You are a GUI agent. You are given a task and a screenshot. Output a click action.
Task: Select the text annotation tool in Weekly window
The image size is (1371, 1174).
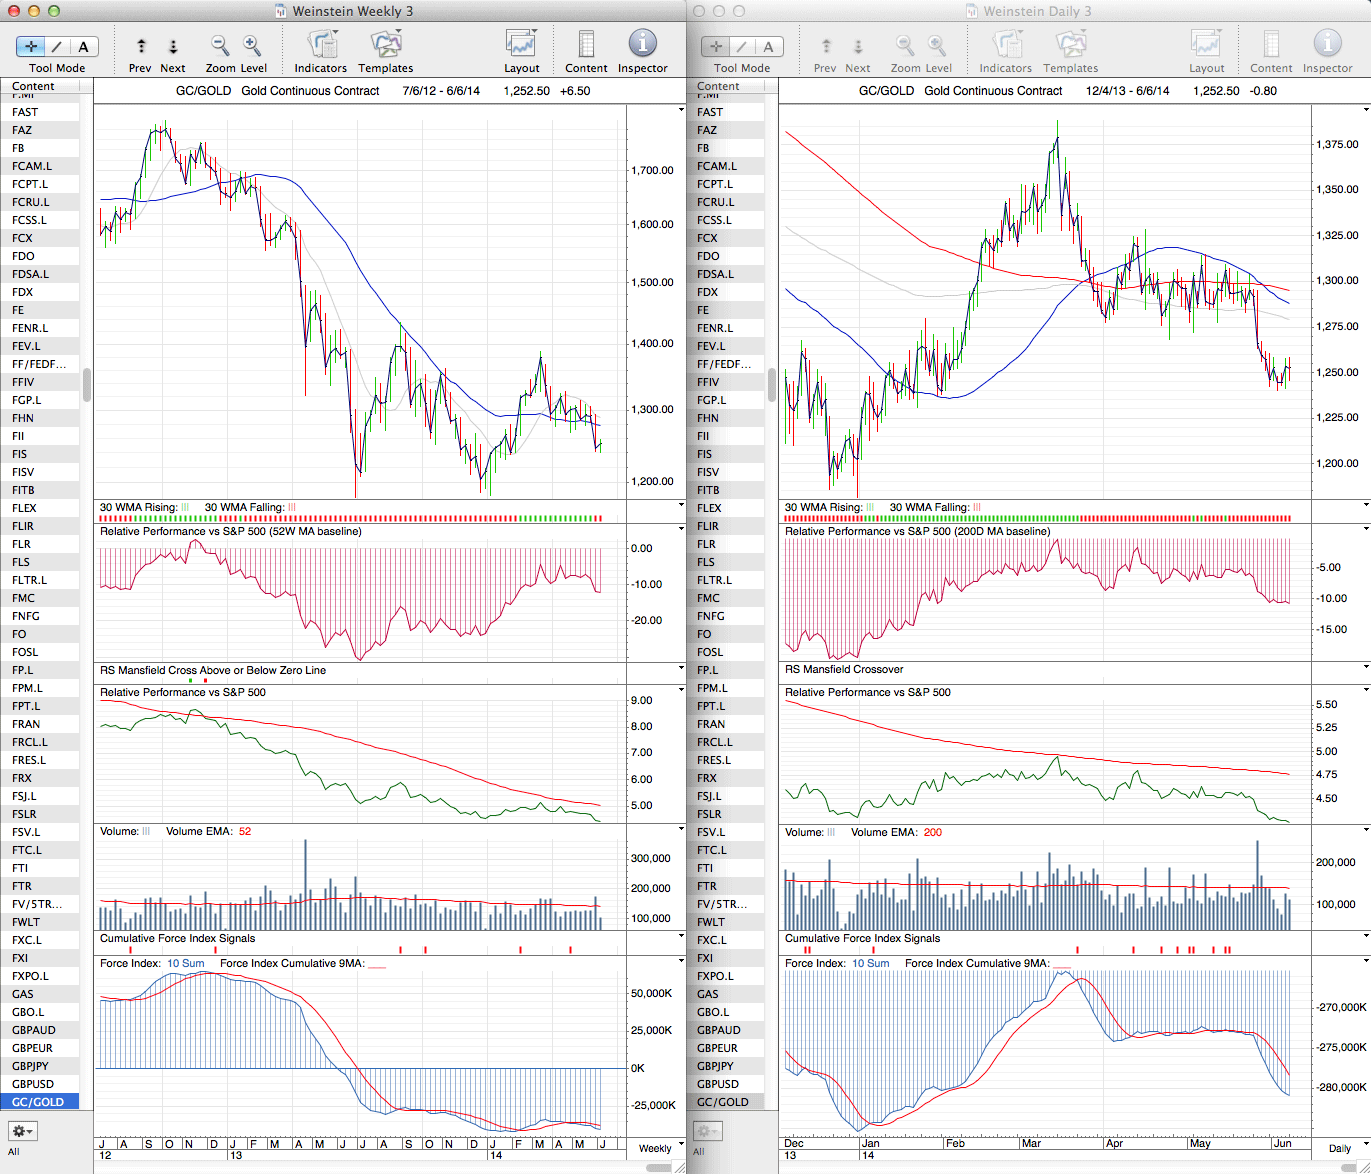pyautogui.click(x=83, y=46)
